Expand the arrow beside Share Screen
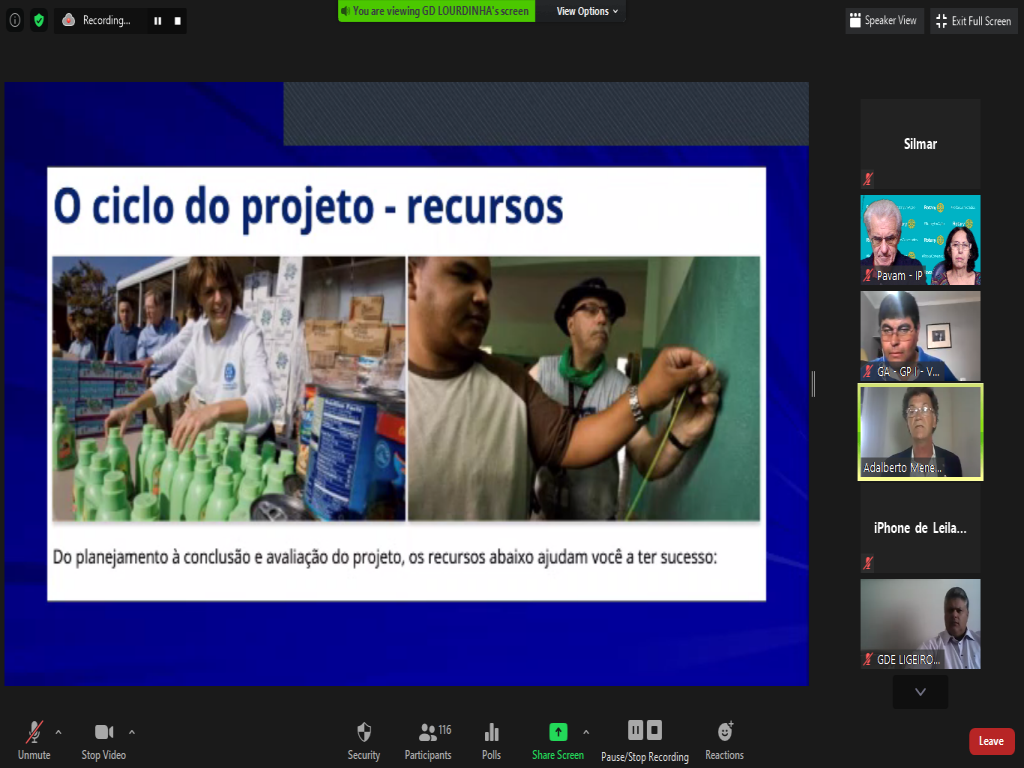This screenshot has height=768, width=1024. [586, 732]
